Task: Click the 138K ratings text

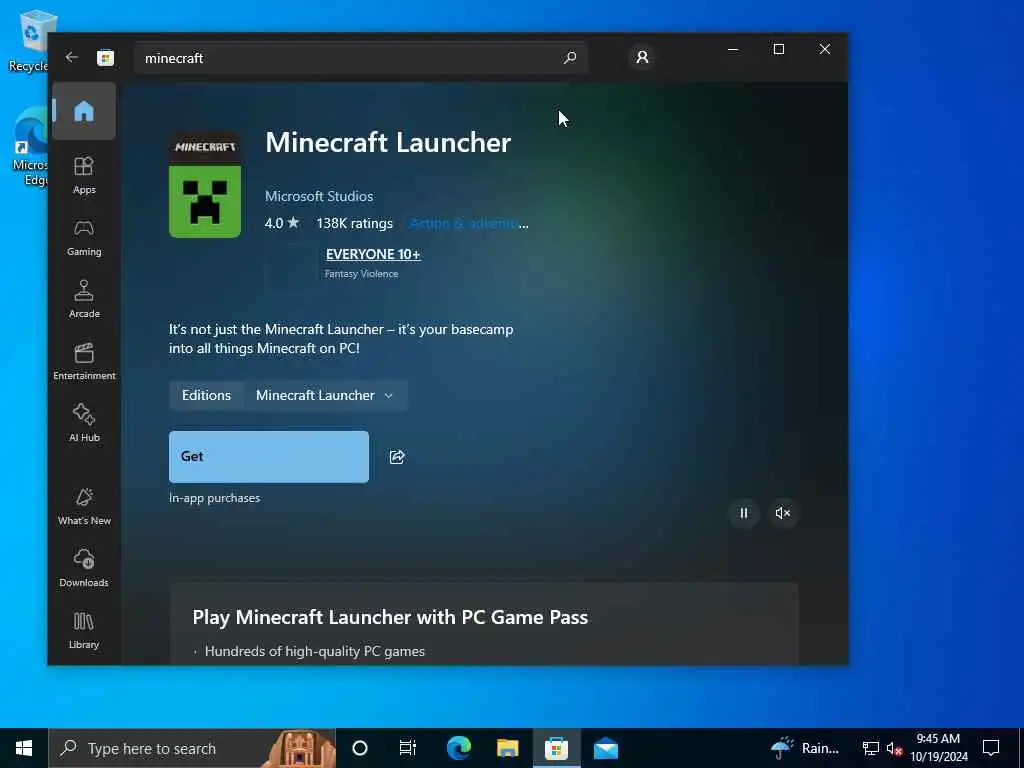Action: [x=355, y=223]
